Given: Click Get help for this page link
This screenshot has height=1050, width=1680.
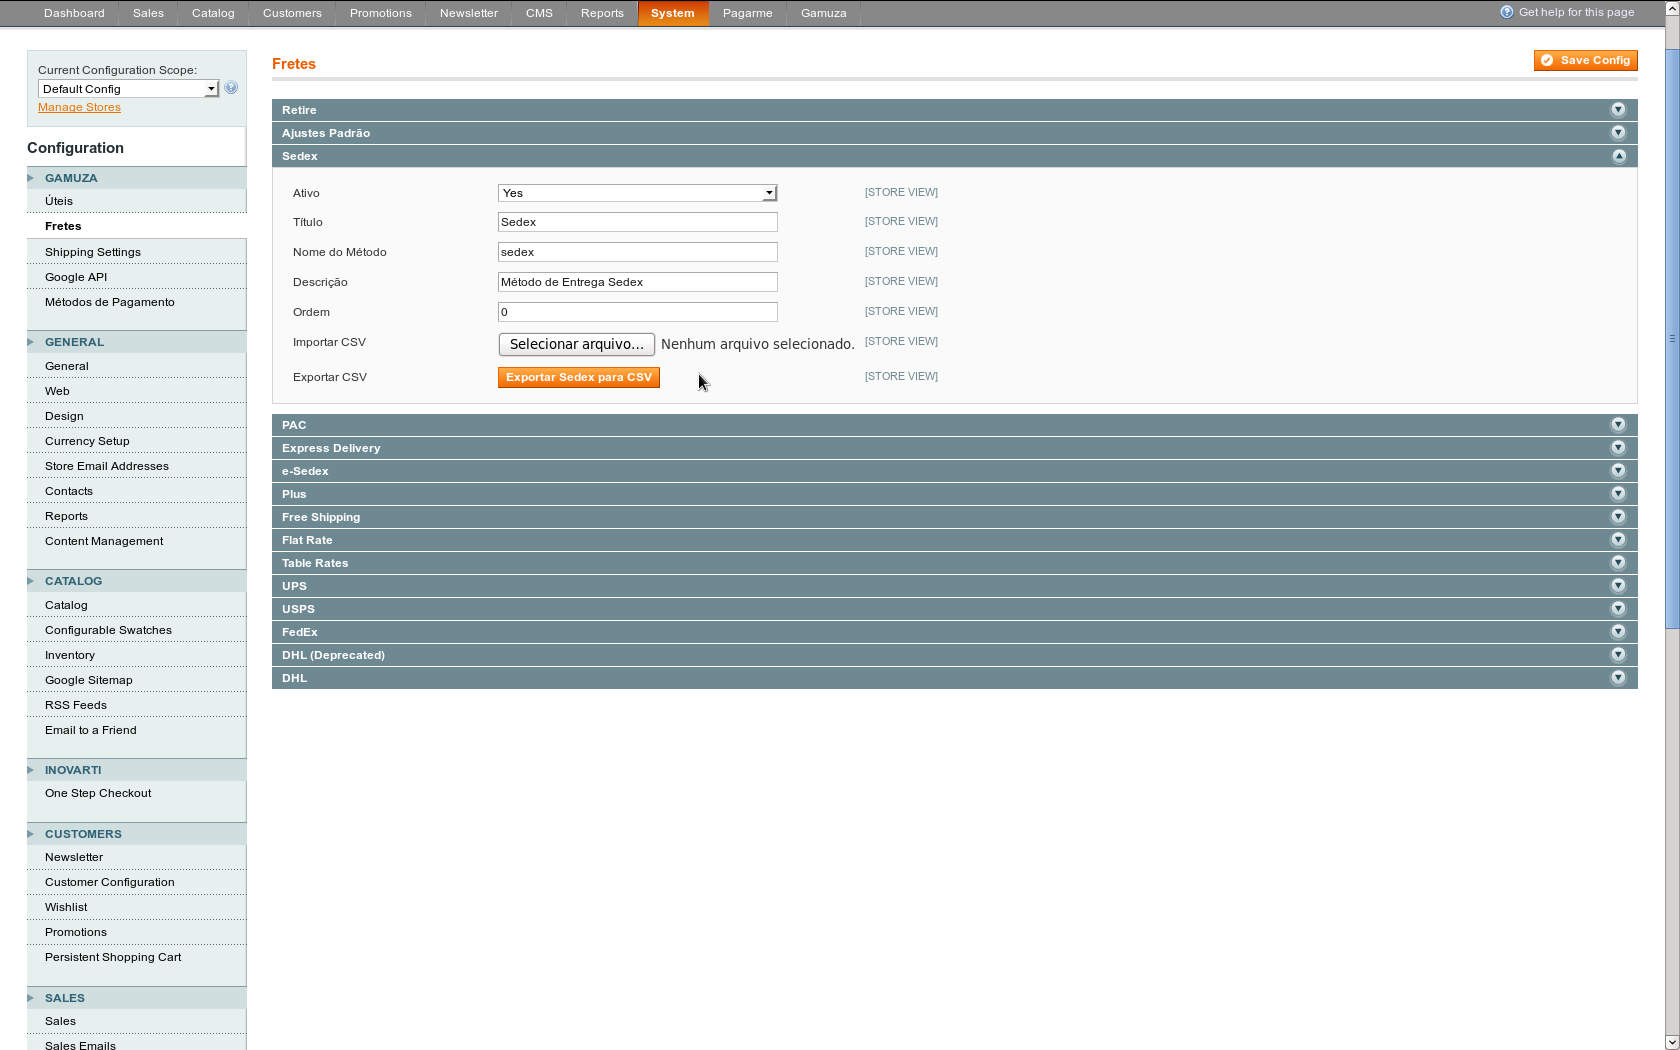Looking at the screenshot, I should click(x=1576, y=12).
